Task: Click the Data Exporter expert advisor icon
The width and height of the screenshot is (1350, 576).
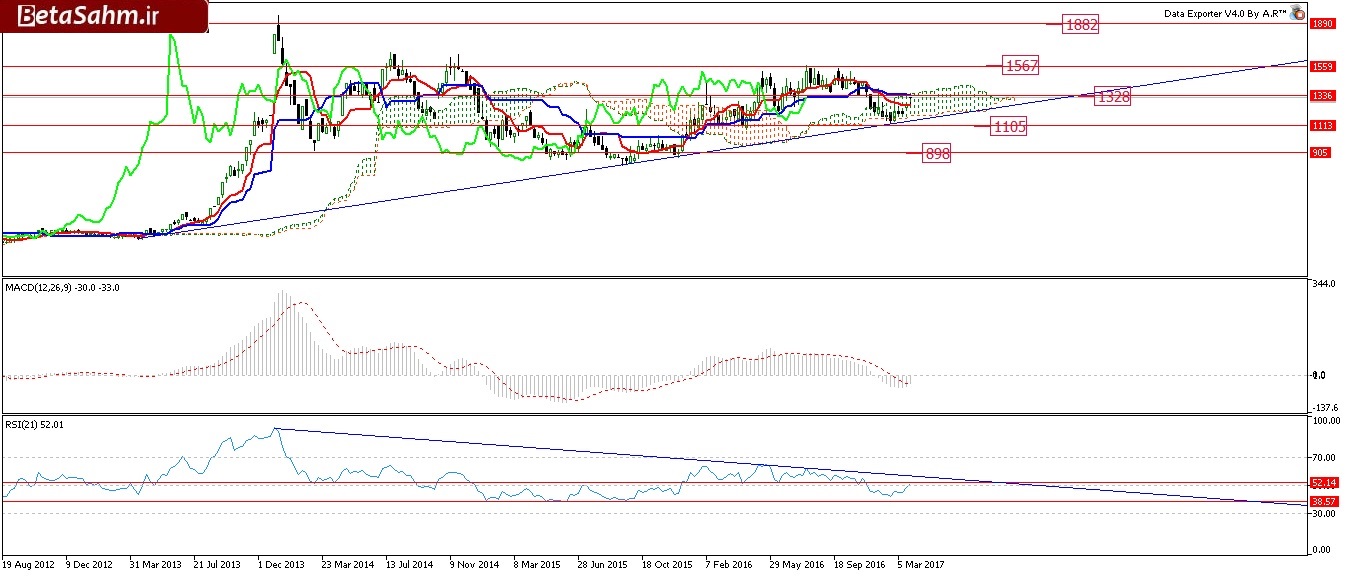Action: point(1297,14)
